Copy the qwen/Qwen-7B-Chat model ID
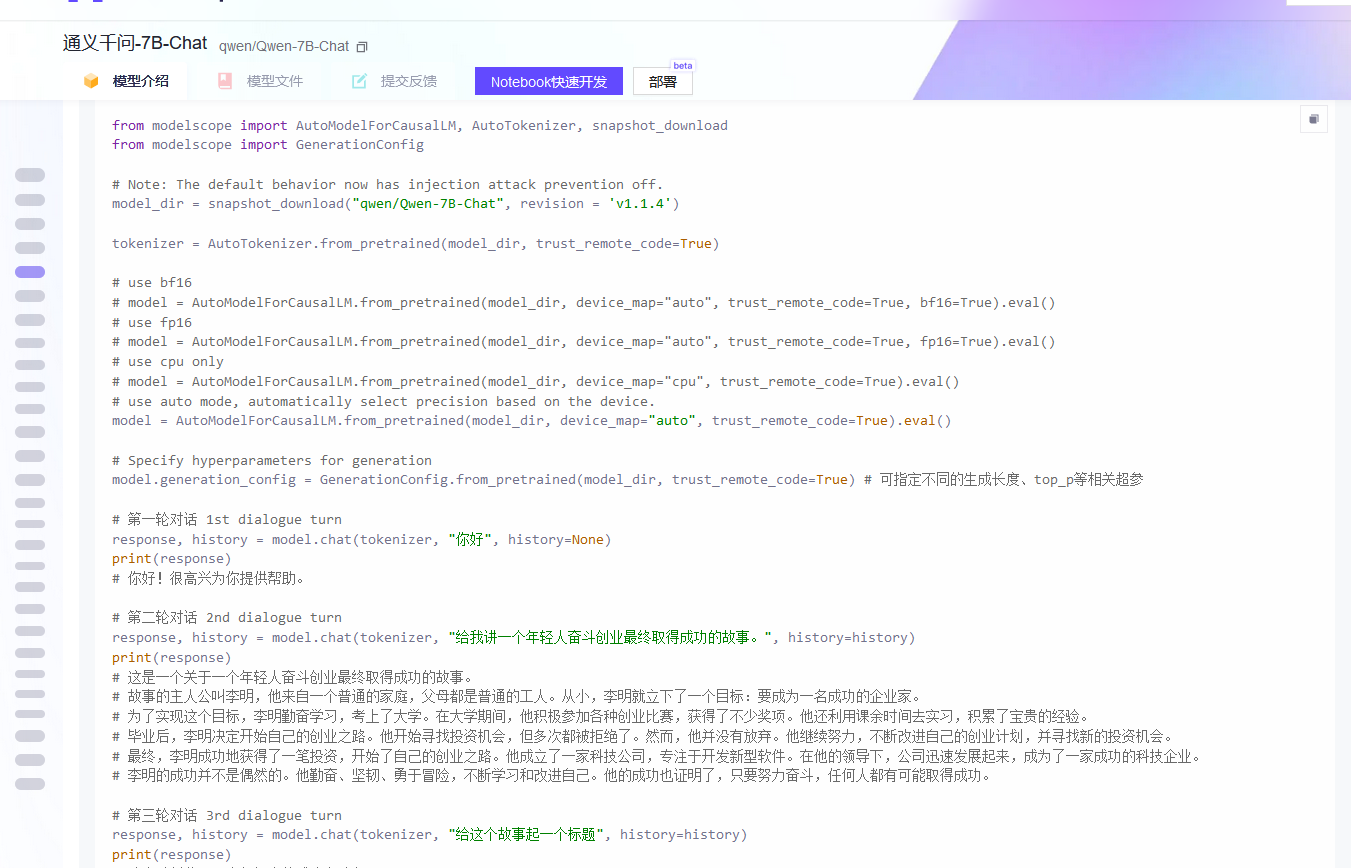The height and width of the screenshot is (868, 1351). pos(362,47)
